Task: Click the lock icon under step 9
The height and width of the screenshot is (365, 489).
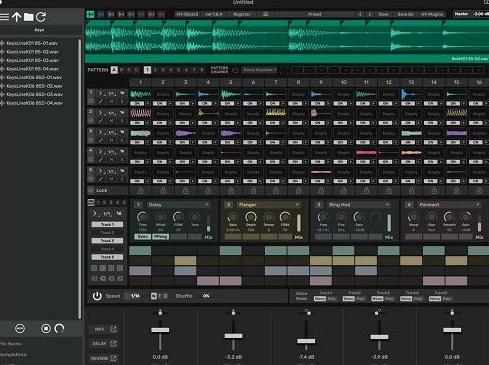Action: [321, 191]
